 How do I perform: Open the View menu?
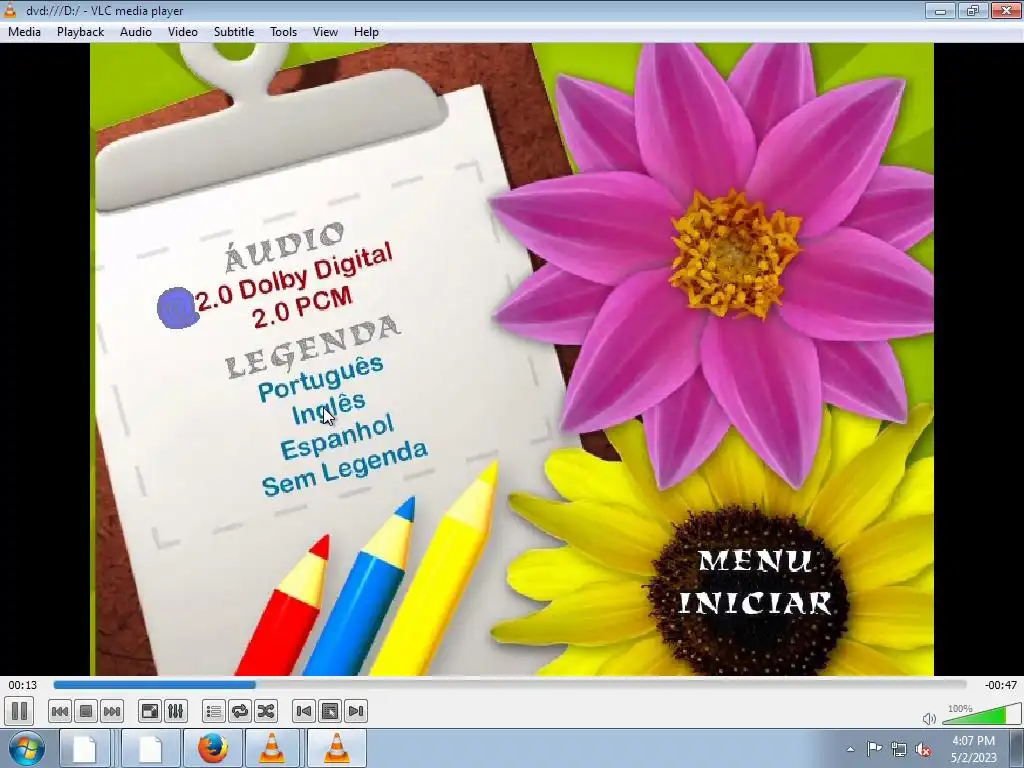click(x=325, y=32)
